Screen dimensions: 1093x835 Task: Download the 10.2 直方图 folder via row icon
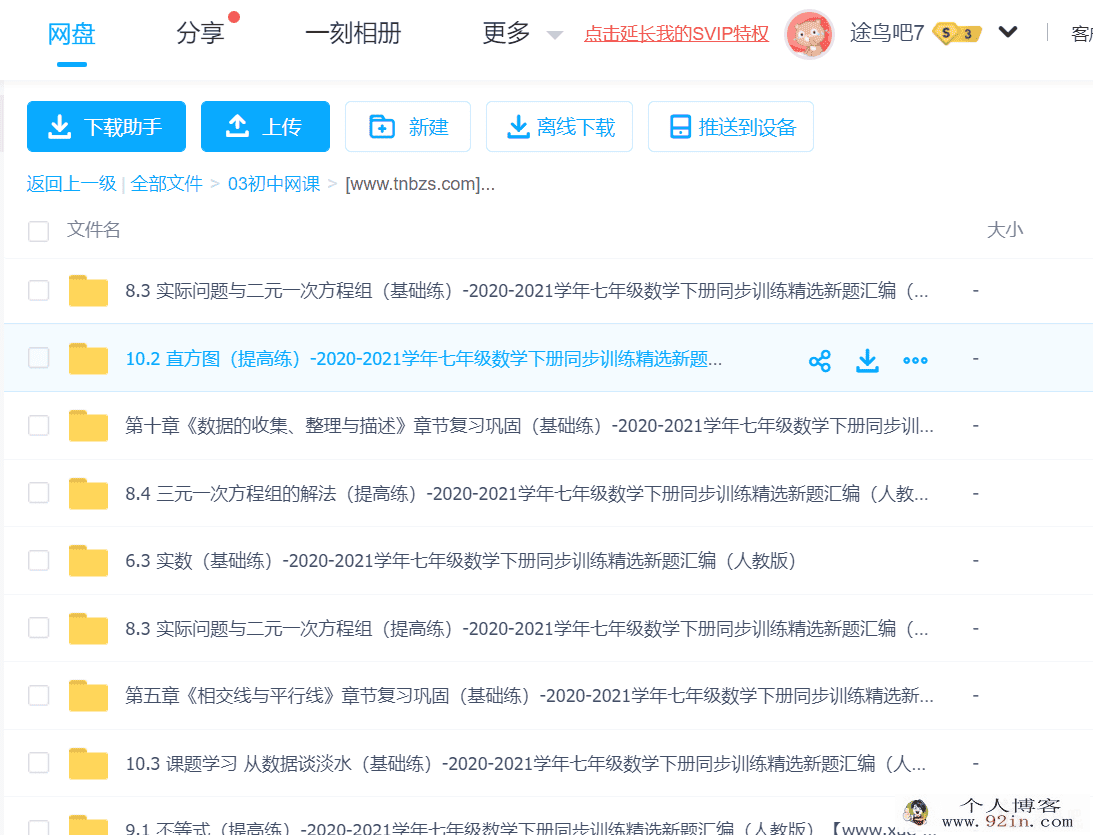867,360
